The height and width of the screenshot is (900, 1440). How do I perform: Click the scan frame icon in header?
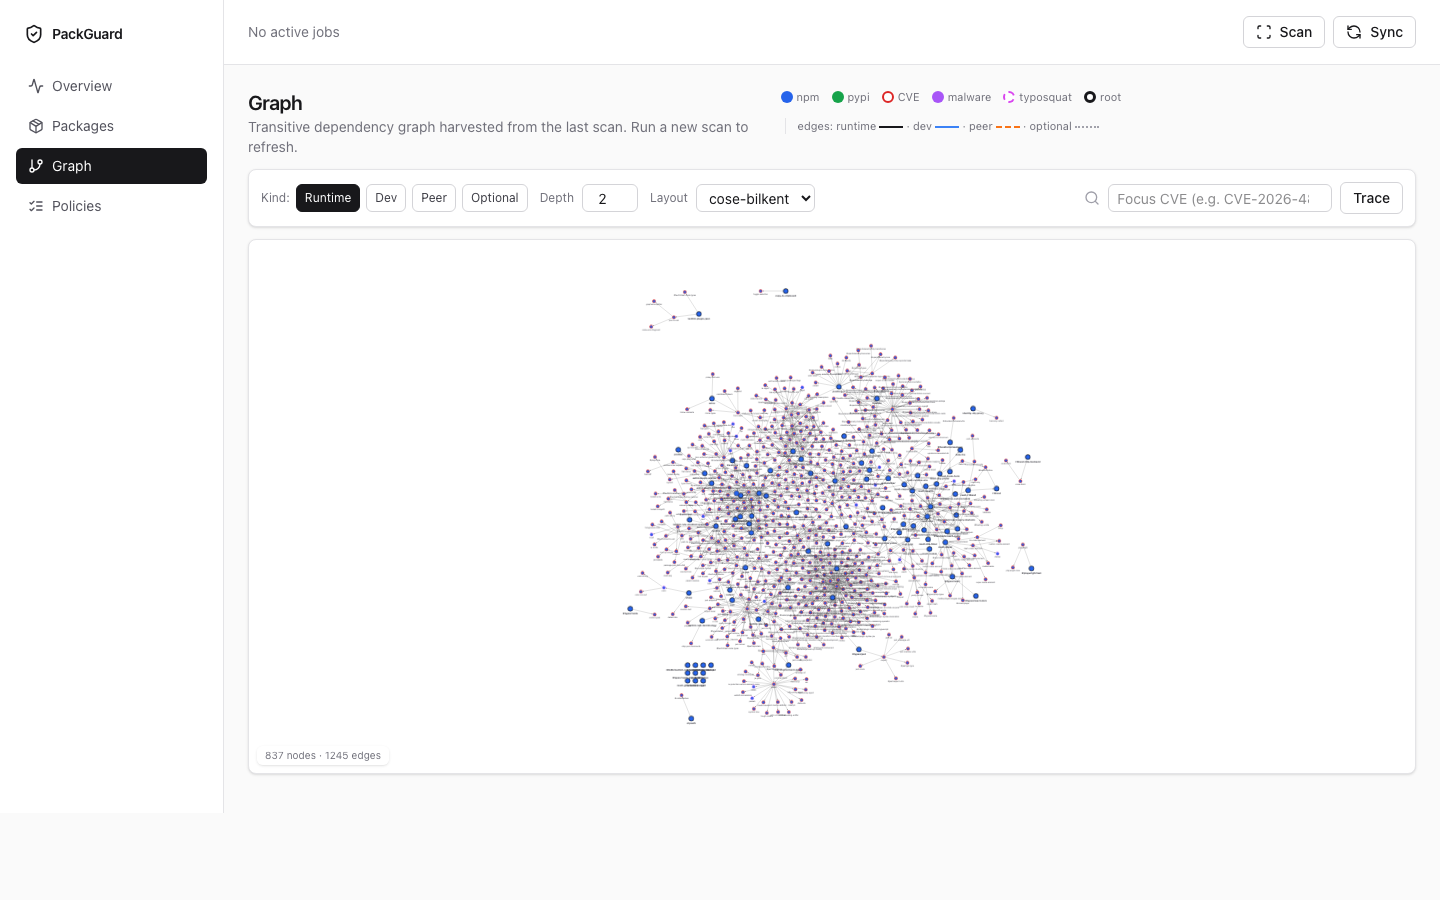click(x=1264, y=32)
